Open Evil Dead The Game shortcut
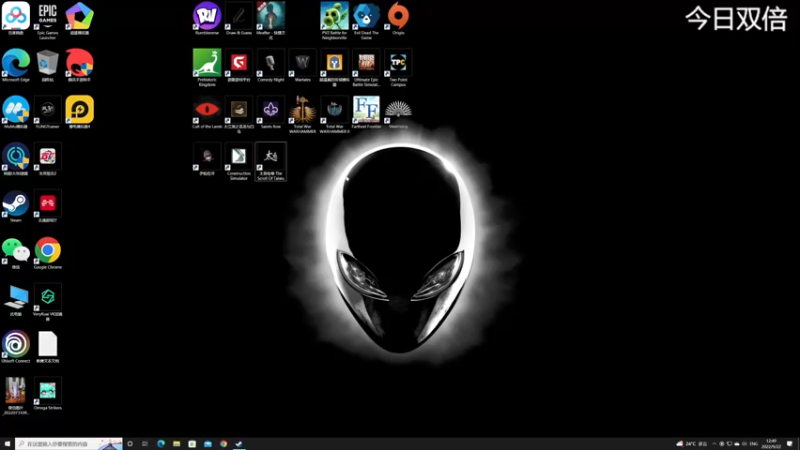 [x=366, y=20]
